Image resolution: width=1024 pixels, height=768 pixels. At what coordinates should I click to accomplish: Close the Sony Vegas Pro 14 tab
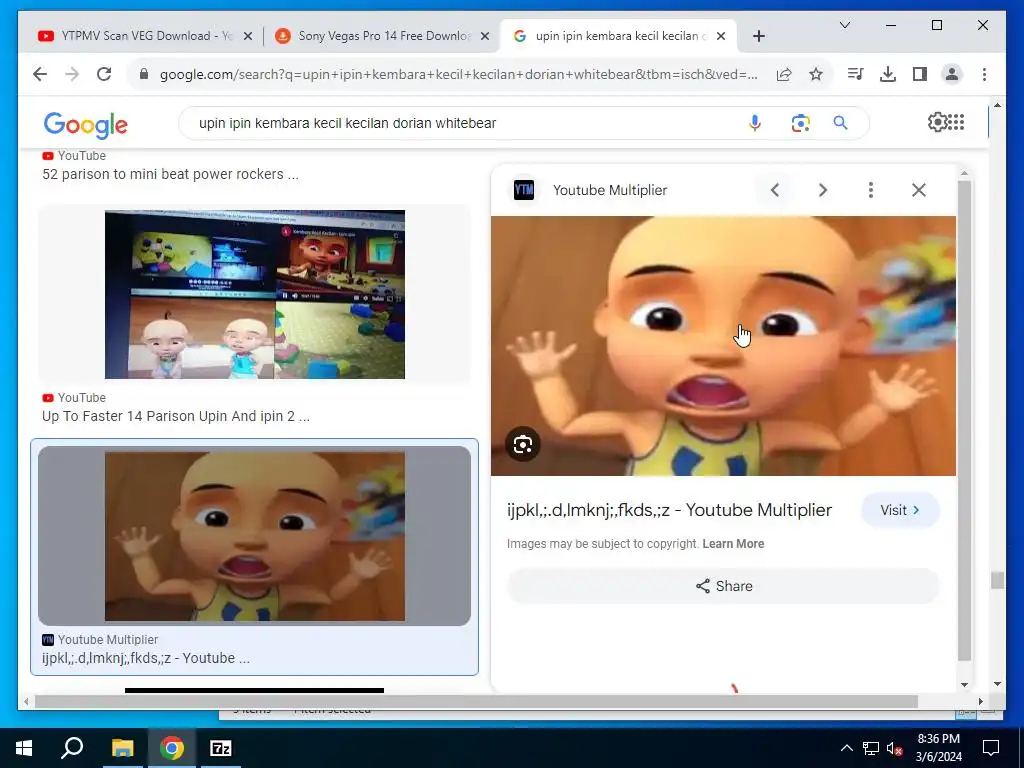(485, 37)
